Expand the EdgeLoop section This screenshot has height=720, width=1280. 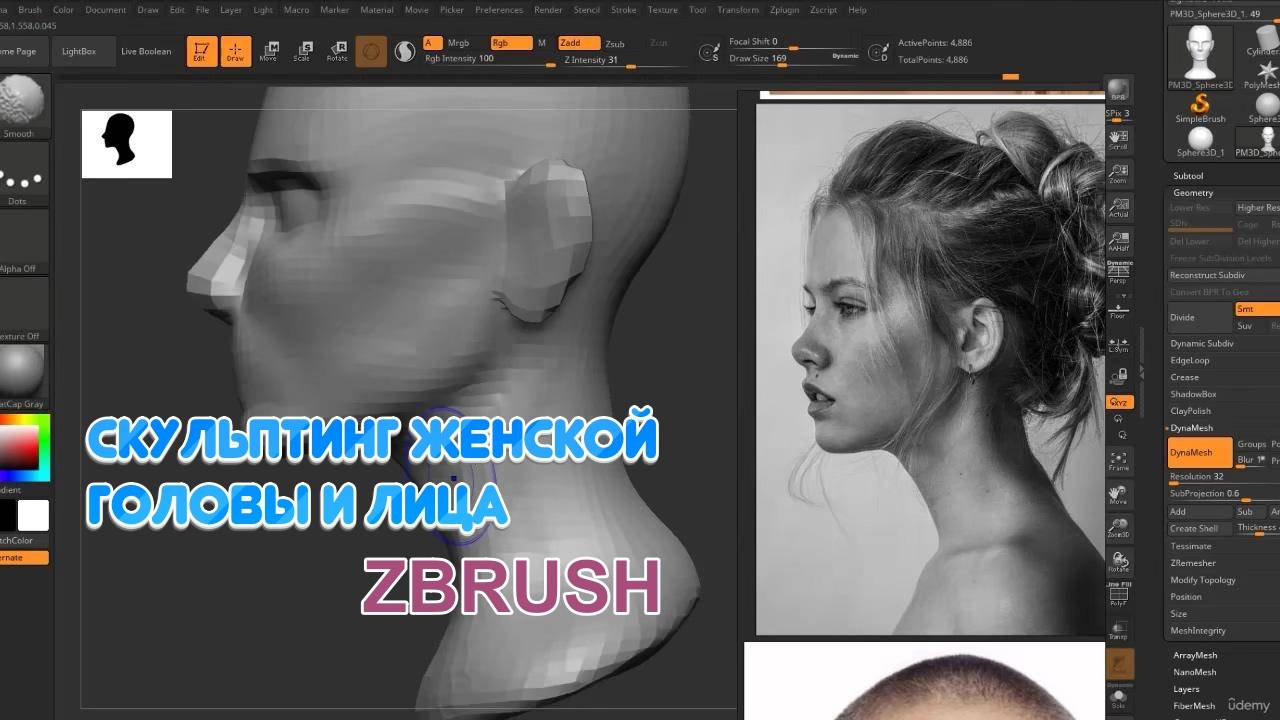1190,360
